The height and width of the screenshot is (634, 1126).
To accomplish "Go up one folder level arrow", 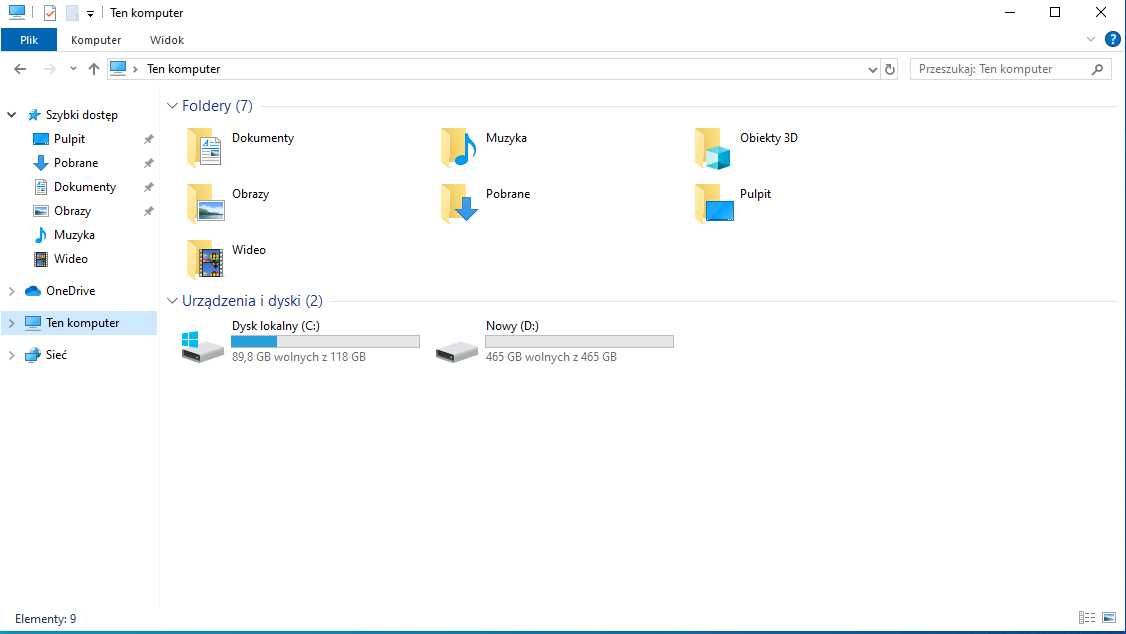I will tap(93, 69).
